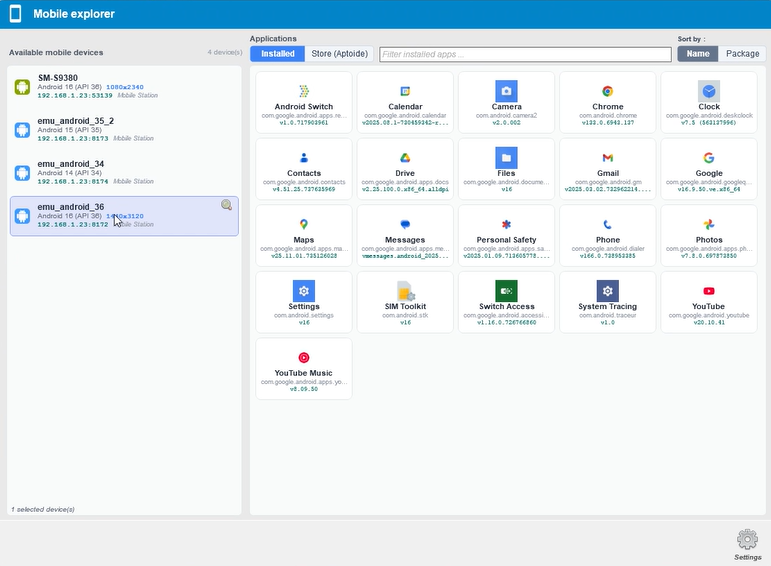Image resolution: width=771 pixels, height=566 pixels.
Task: Click Phone version v166.0.738953385
Action: point(608,256)
